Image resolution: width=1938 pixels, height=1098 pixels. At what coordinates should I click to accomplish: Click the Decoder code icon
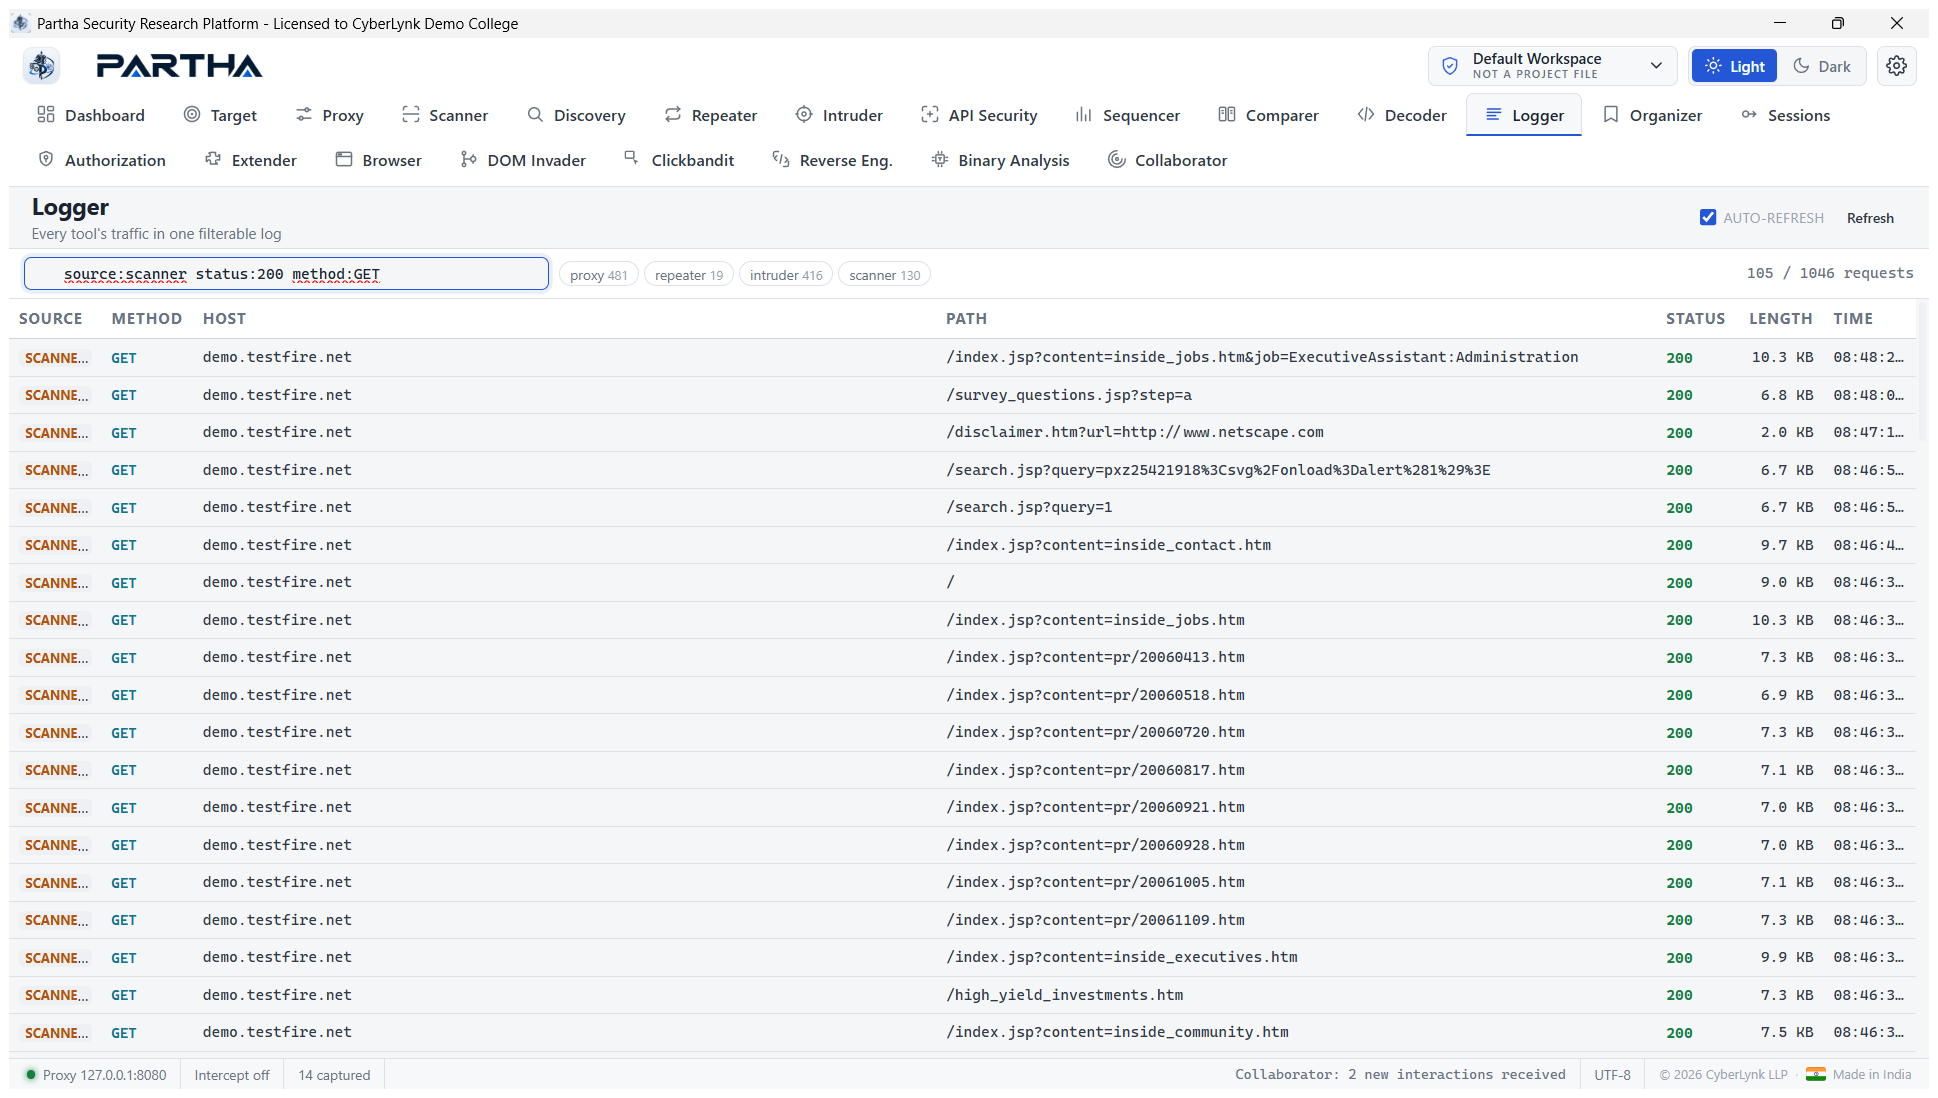tap(1366, 115)
